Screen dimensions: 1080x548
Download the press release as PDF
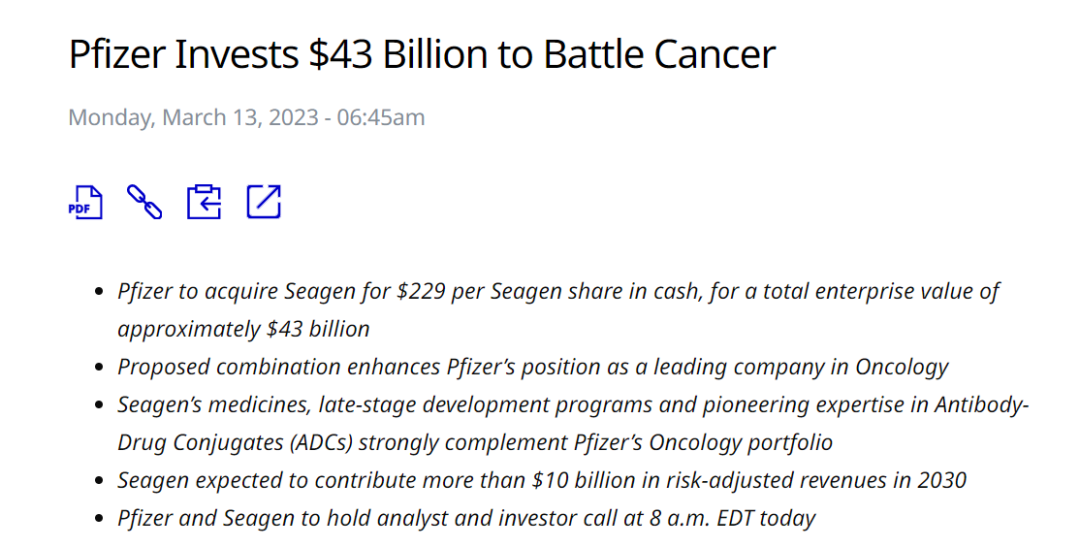[85, 202]
